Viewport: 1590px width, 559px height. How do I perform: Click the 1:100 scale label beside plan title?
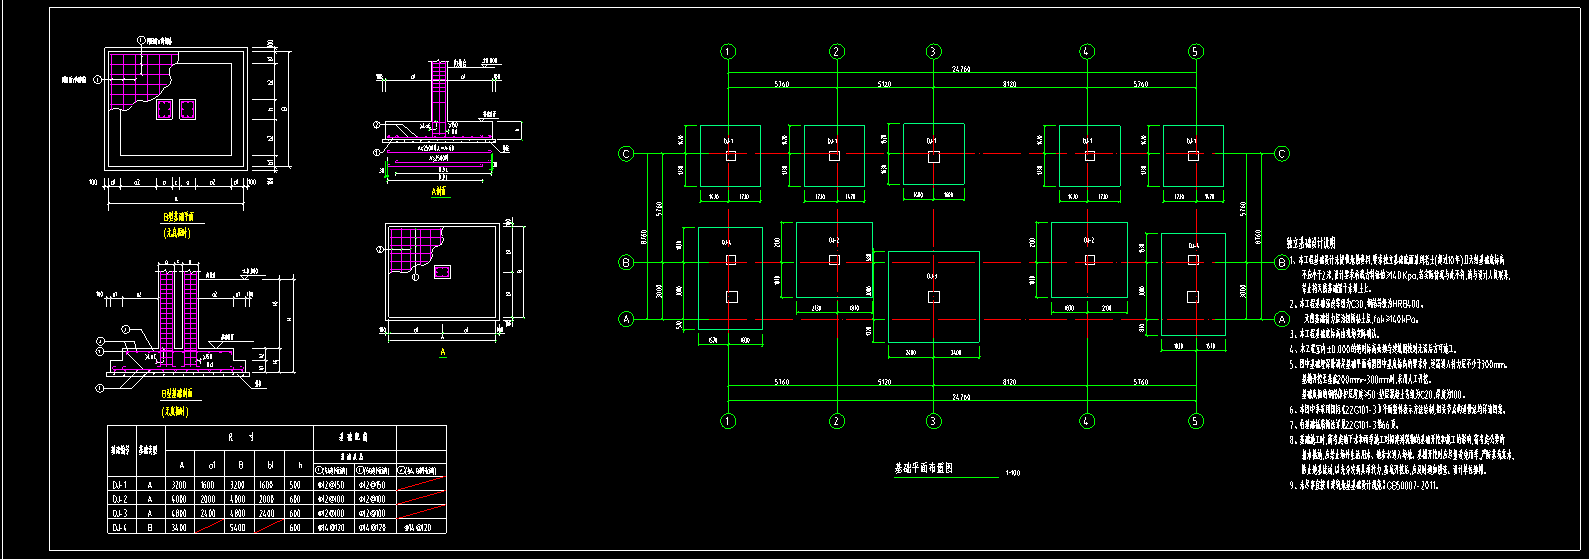tap(1013, 473)
